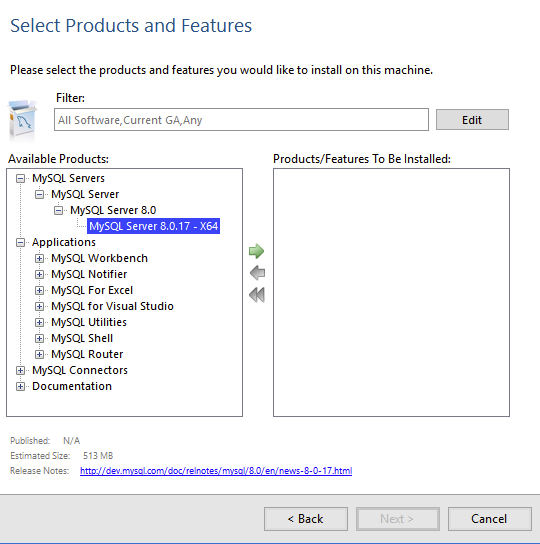
Task: Click inside the Filter text field
Action: point(241,120)
